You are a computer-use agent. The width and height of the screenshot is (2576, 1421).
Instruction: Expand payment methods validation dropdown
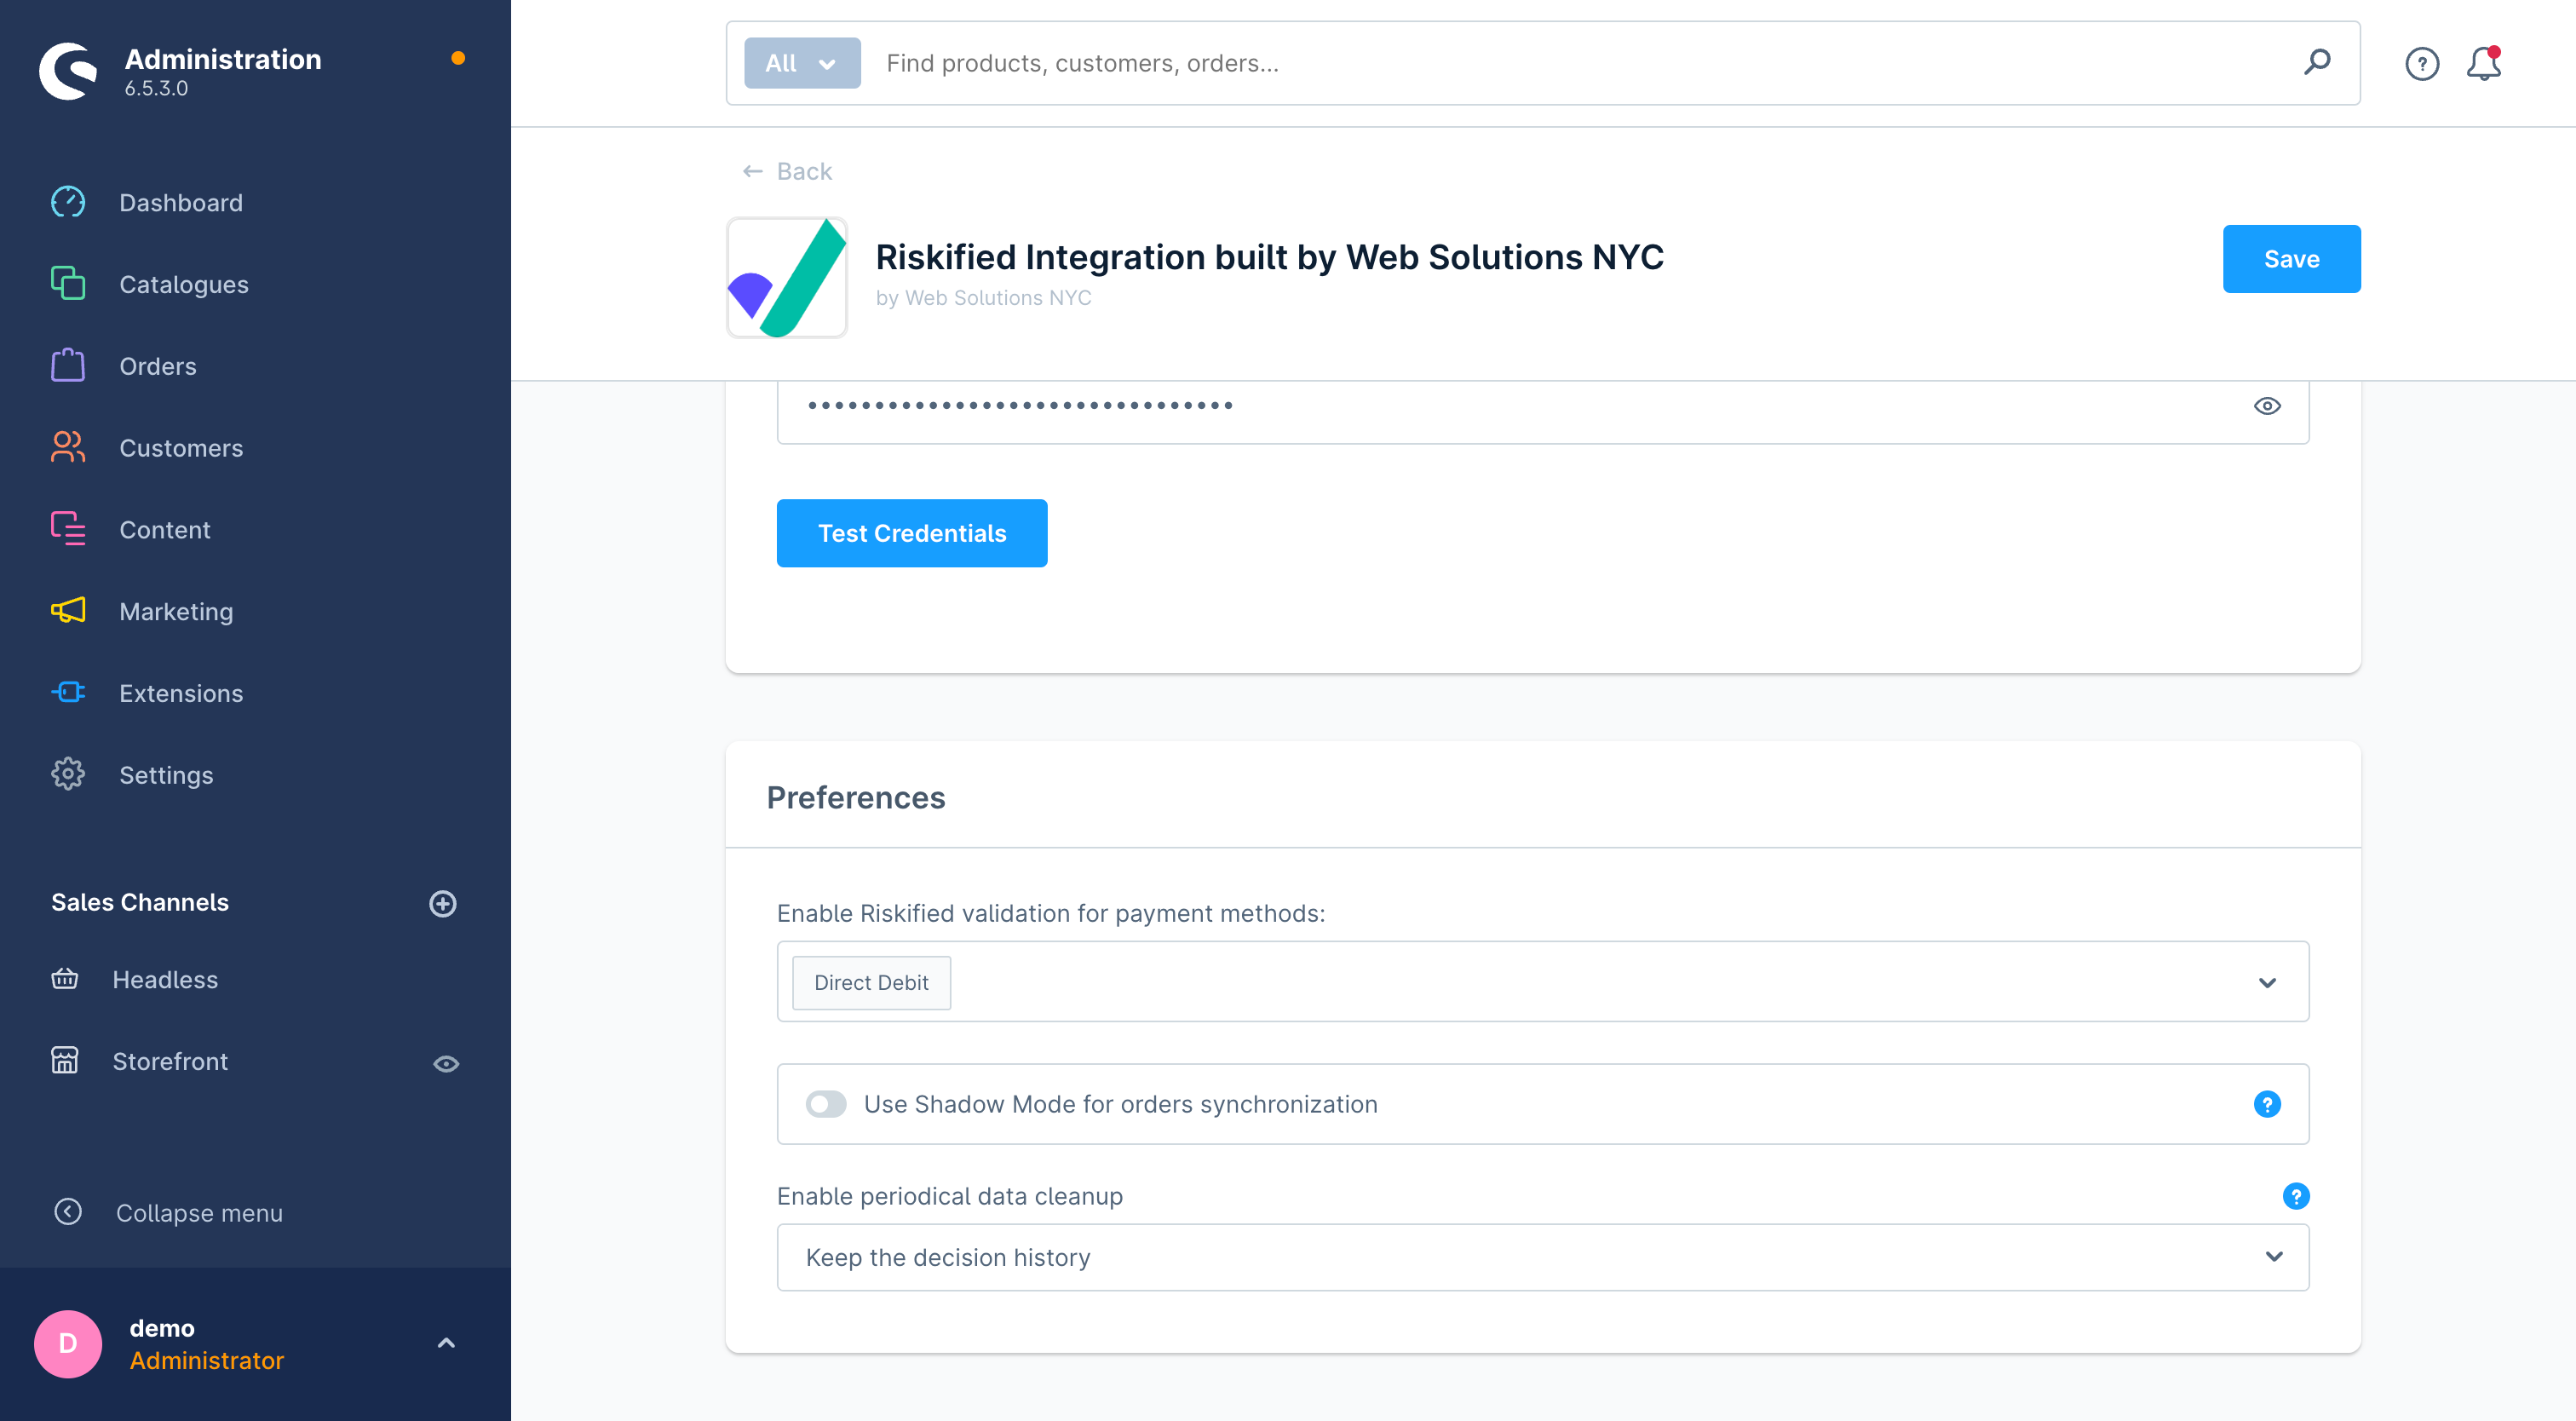point(2267,981)
